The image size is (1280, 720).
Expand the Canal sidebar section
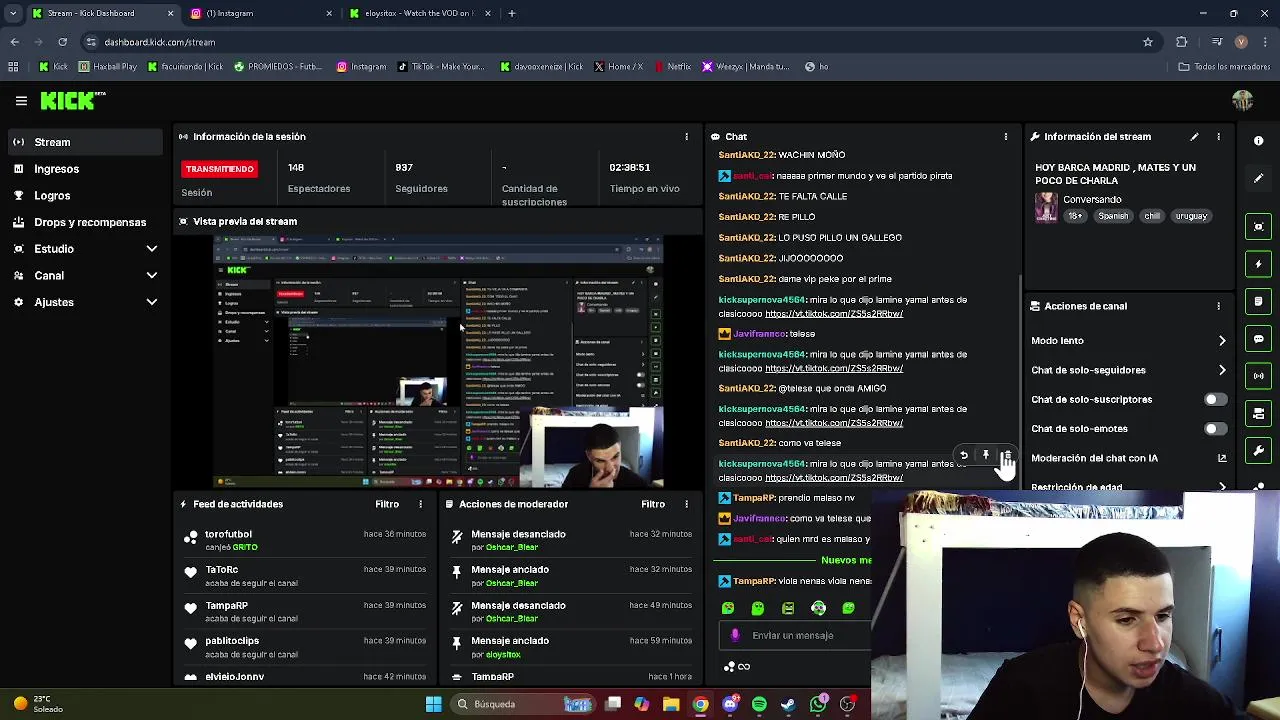tap(152, 275)
